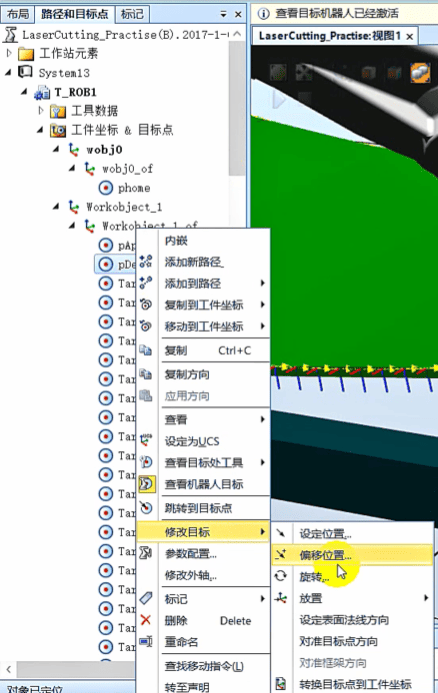Screen dimensions: 438x693
Task: Open the 查看 submenu
Action: tap(203, 419)
